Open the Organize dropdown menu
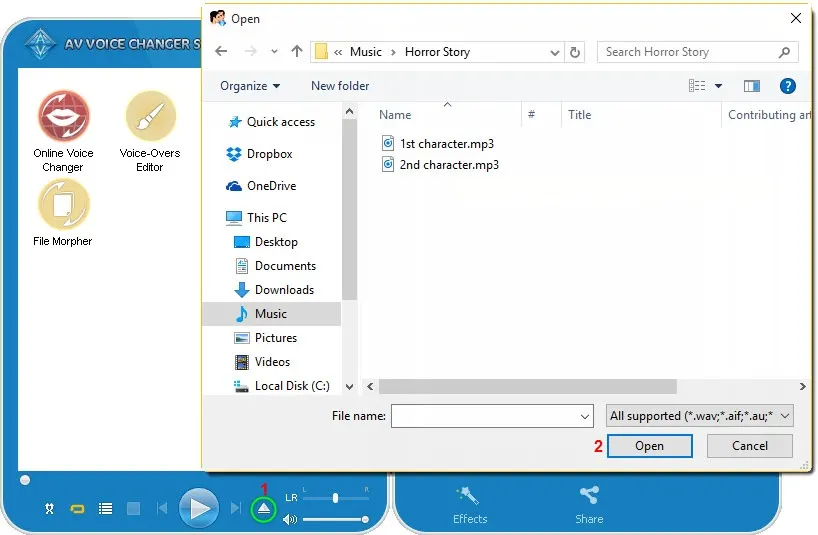This screenshot has width=818, height=535. click(x=250, y=86)
